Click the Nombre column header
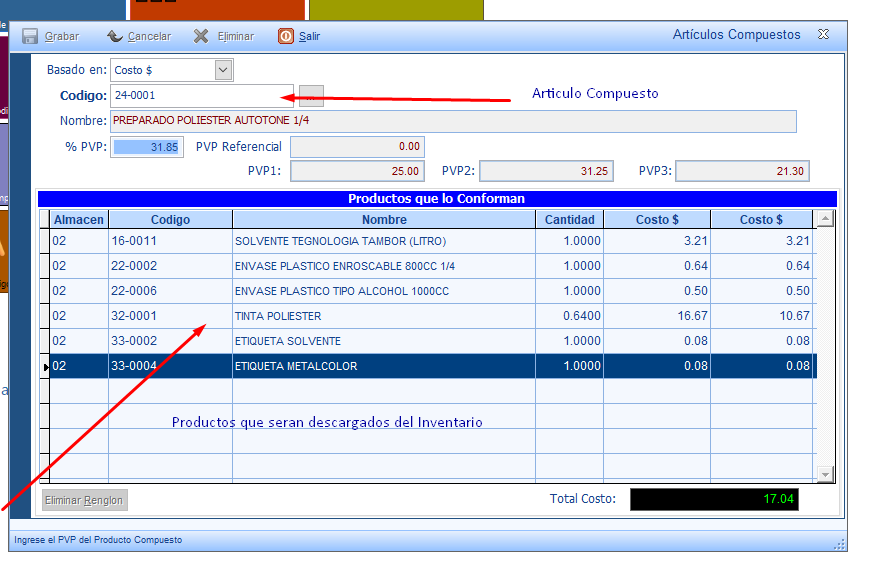This screenshot has height=581, width=872. (x=384, y=220)
